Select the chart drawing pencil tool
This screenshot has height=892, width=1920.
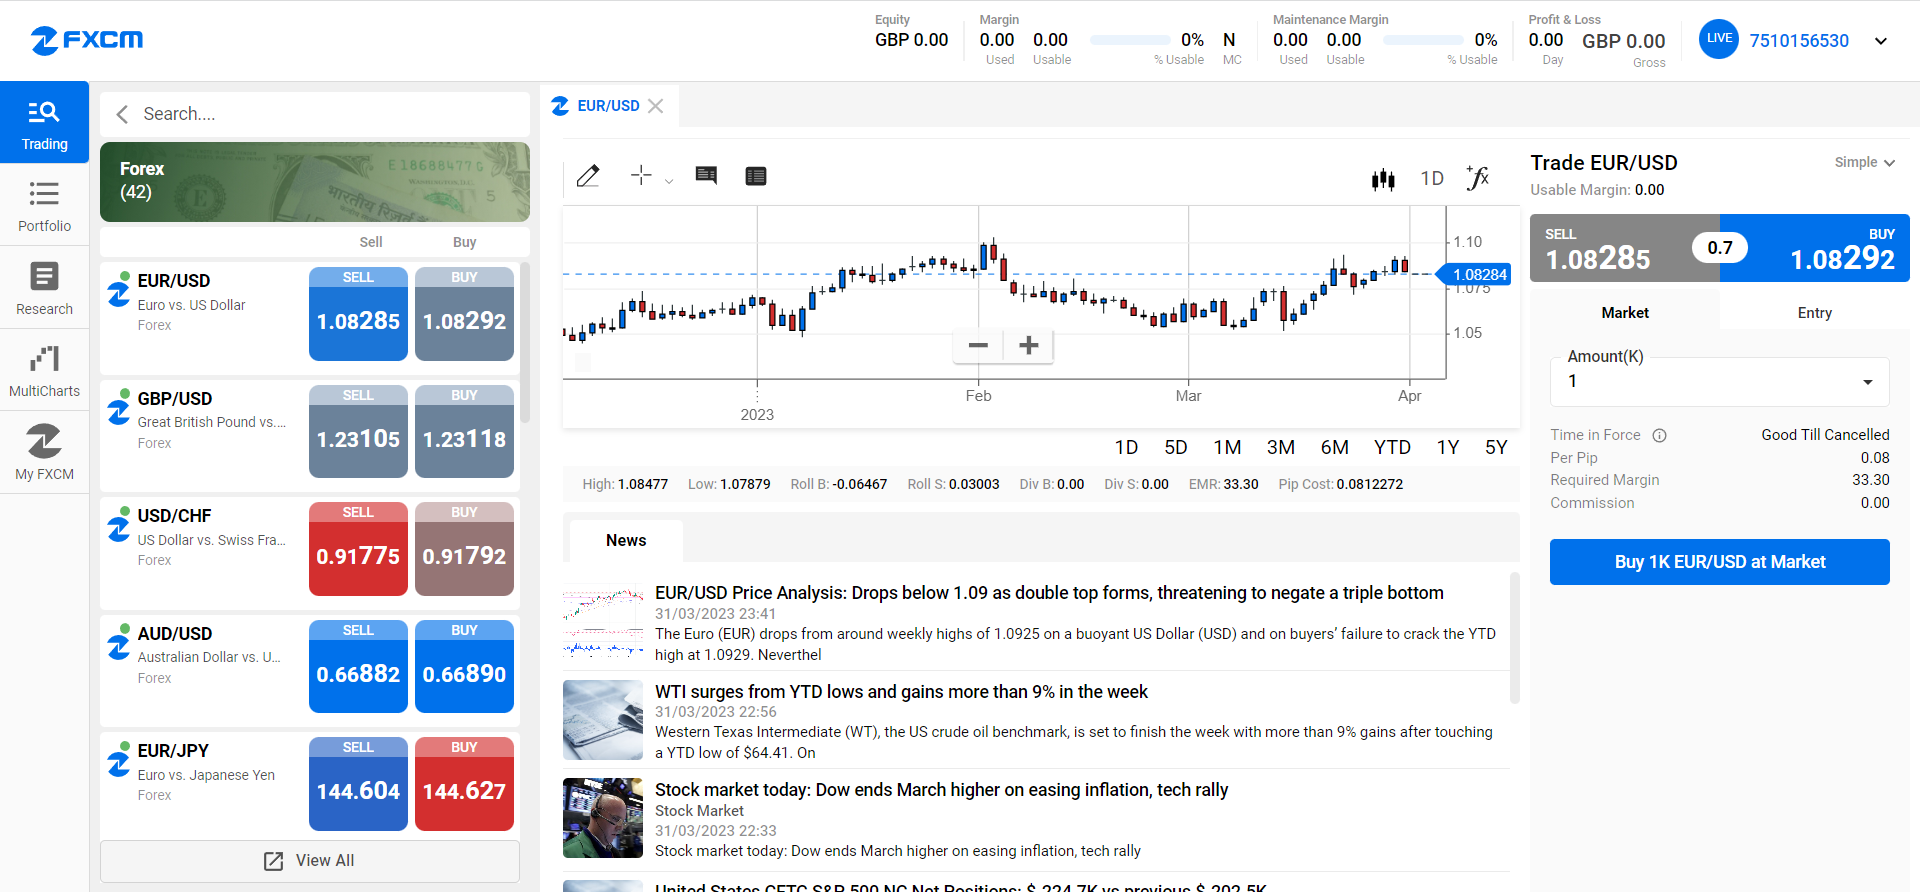pos(588,176)
